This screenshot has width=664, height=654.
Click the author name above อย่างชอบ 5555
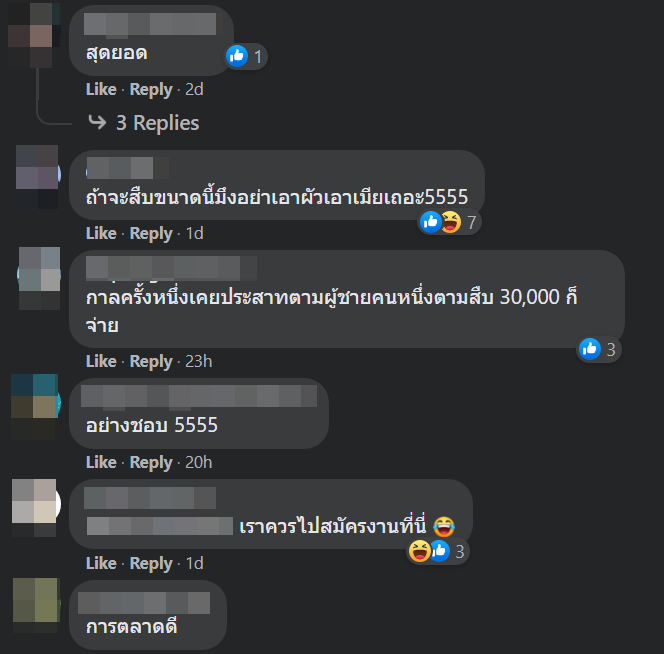199,396
